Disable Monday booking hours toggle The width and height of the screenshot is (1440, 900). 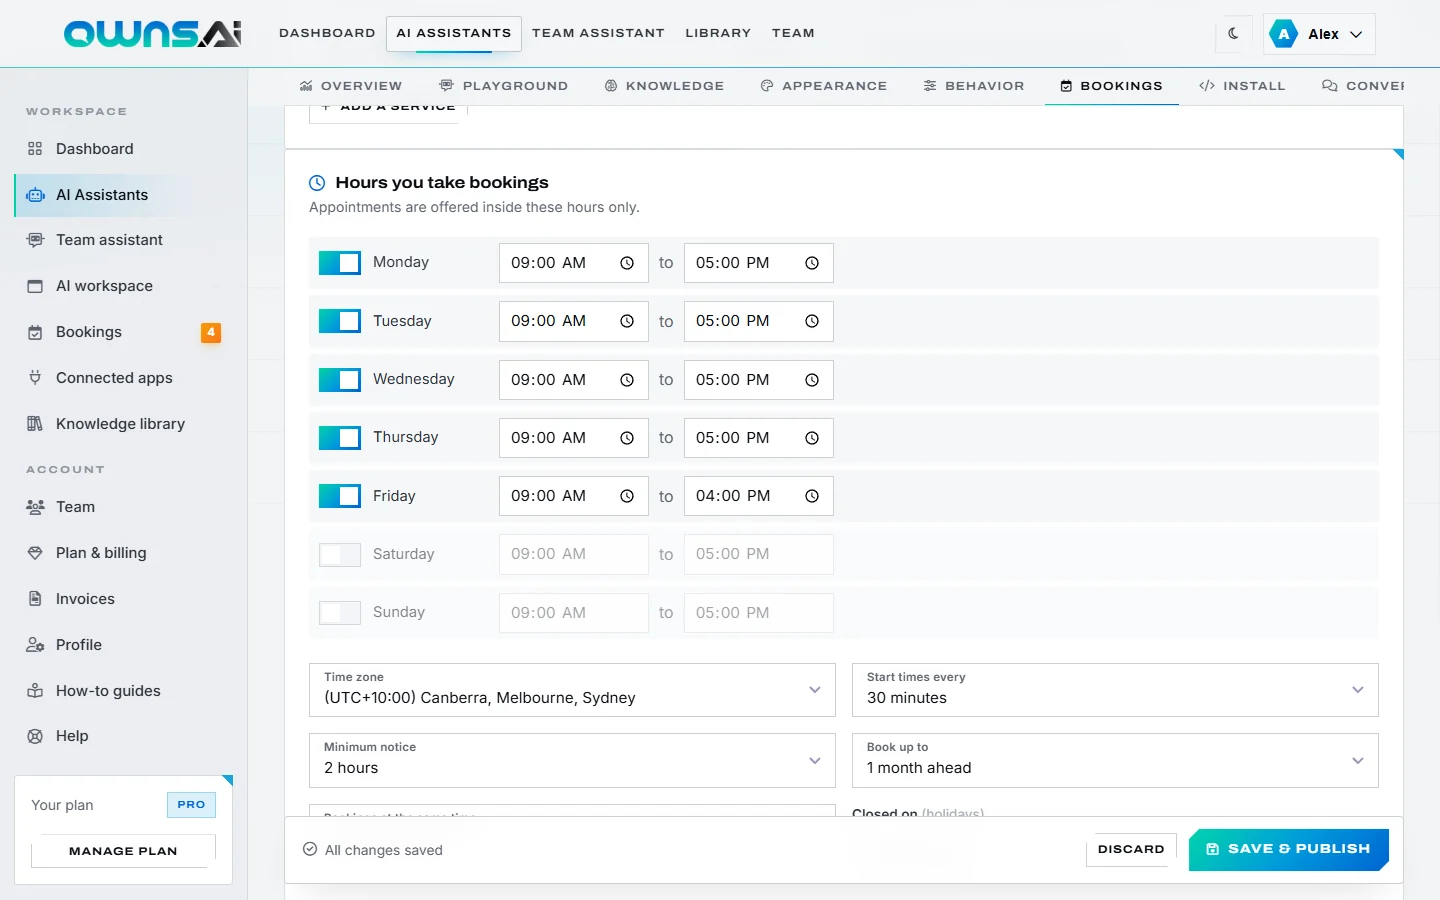[340, 263]
